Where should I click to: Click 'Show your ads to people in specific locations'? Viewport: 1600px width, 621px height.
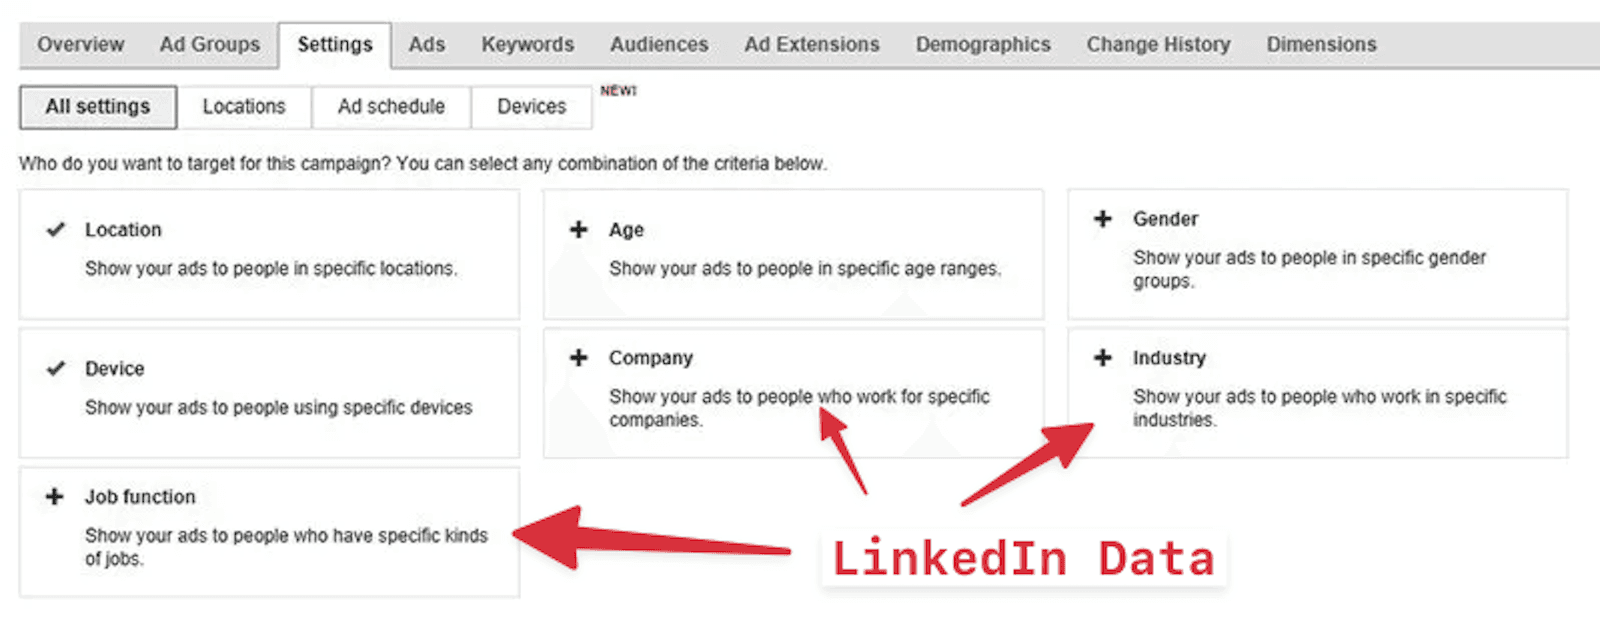[271, 269]
